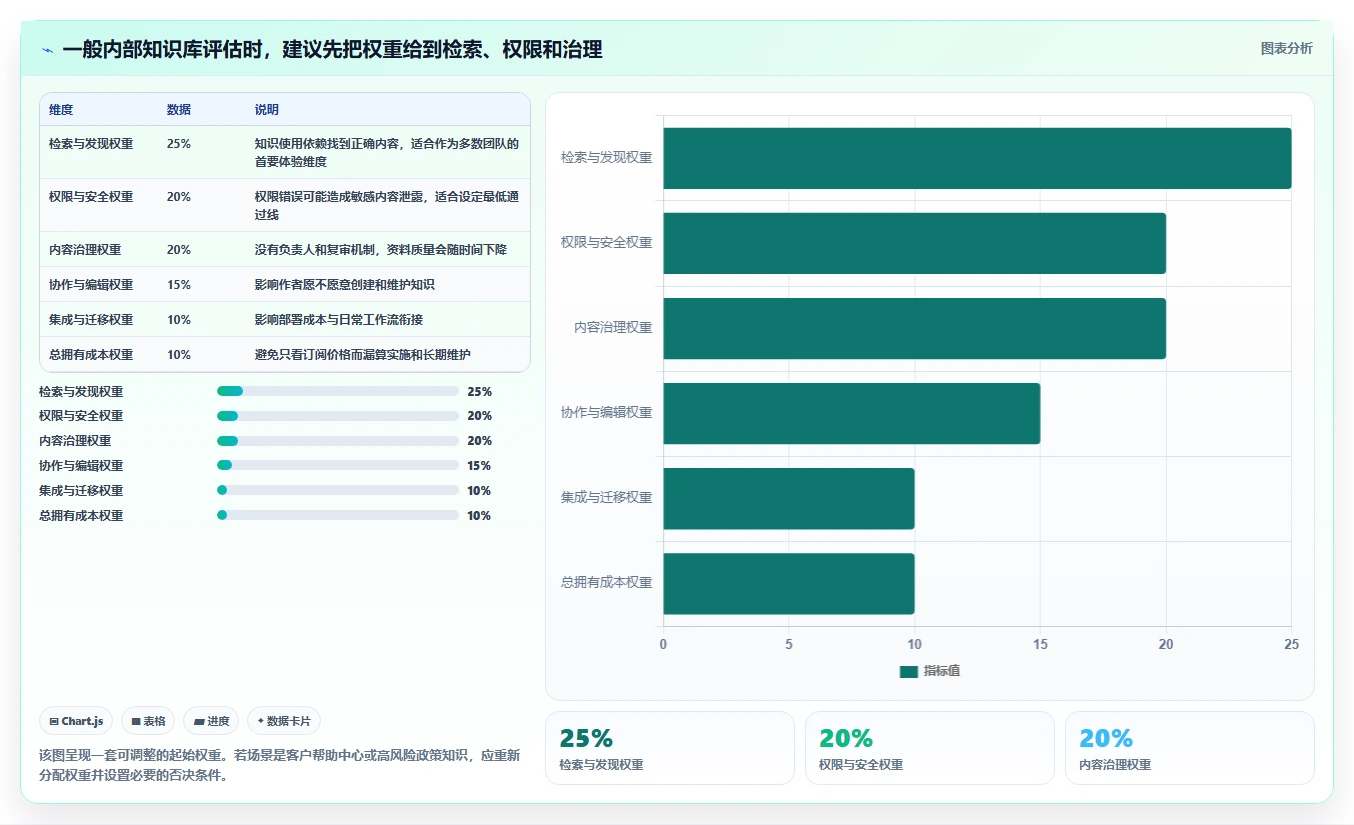Click description 影响作者愿不愿意创建和维护知识
This screenshot has width=1354, height=825.
[x=345, y=285]
